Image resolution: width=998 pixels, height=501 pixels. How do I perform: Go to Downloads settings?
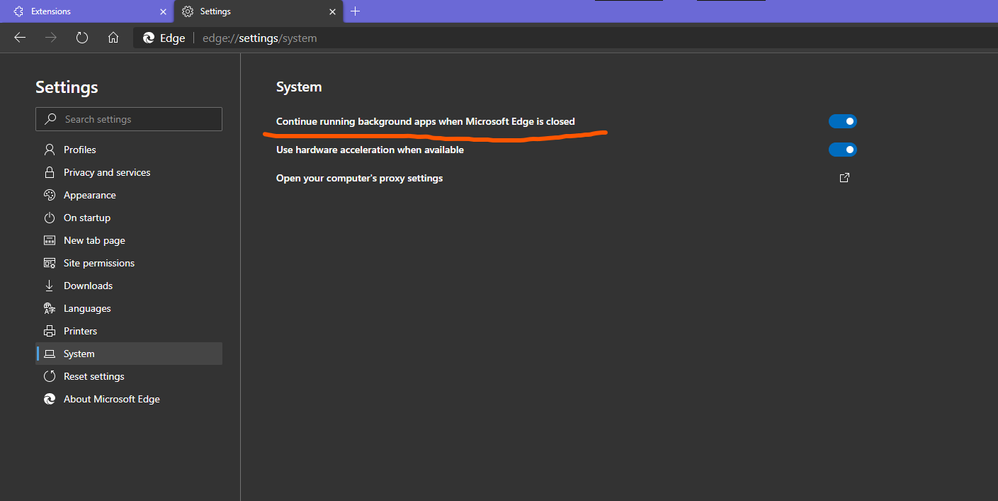click(x=129, y=286)
